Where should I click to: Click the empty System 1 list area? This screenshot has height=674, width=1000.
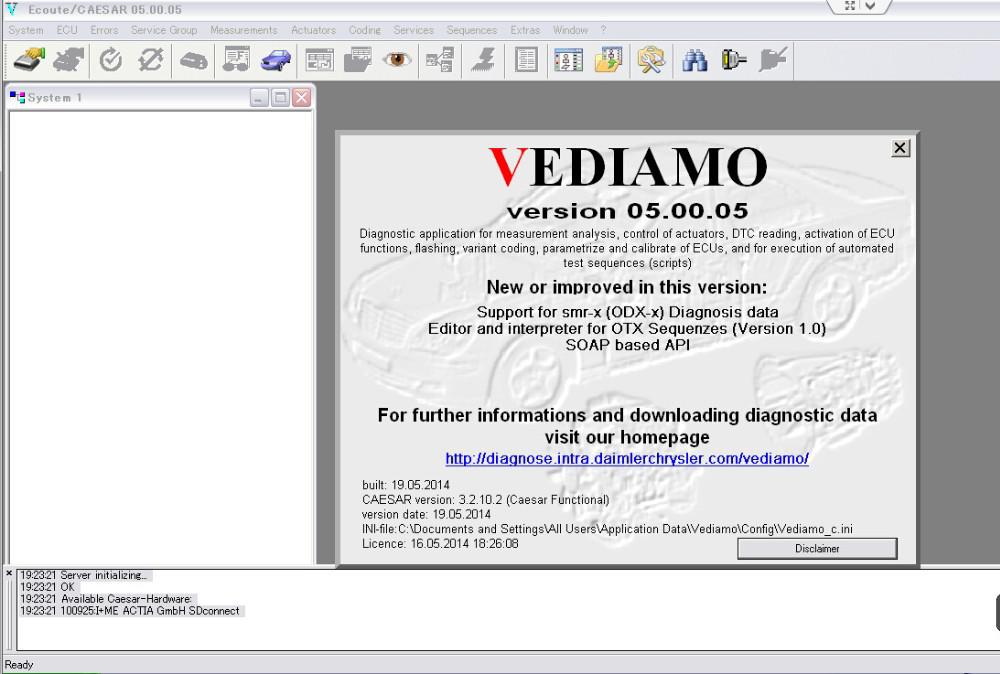(161, 337)
